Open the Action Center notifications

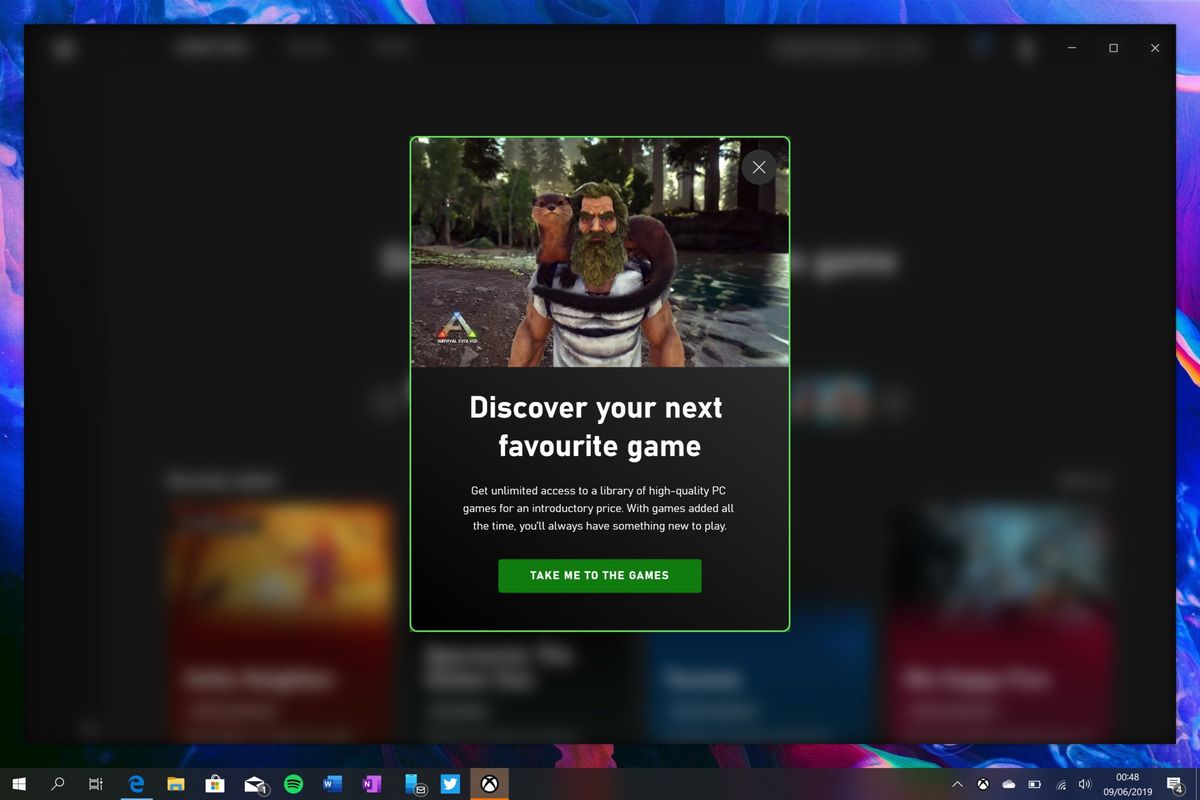pyautogui.click(x=1175, y=785)
